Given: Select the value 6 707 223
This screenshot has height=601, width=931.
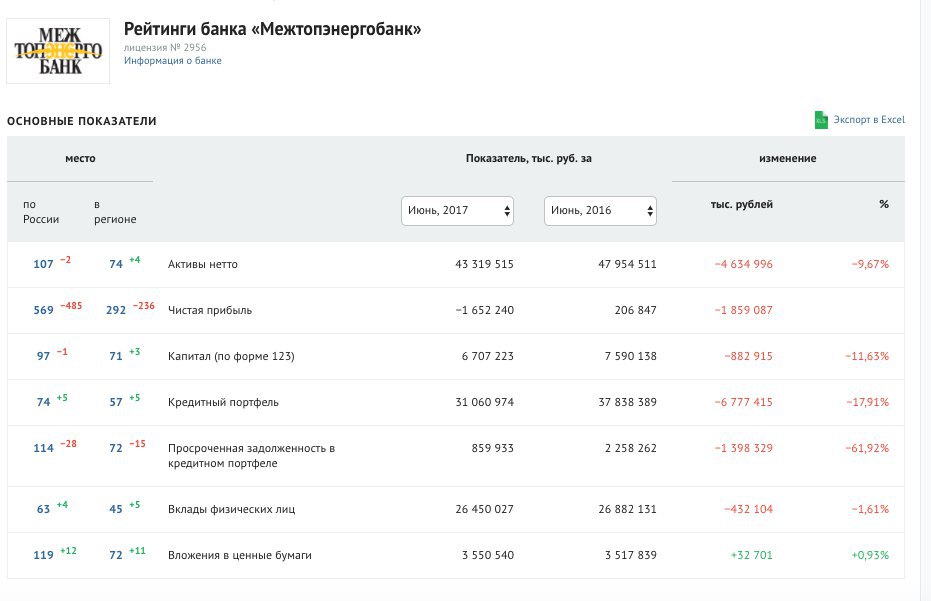Looking at the screenshot, I should pyautogui.click(x=487, y=356).
